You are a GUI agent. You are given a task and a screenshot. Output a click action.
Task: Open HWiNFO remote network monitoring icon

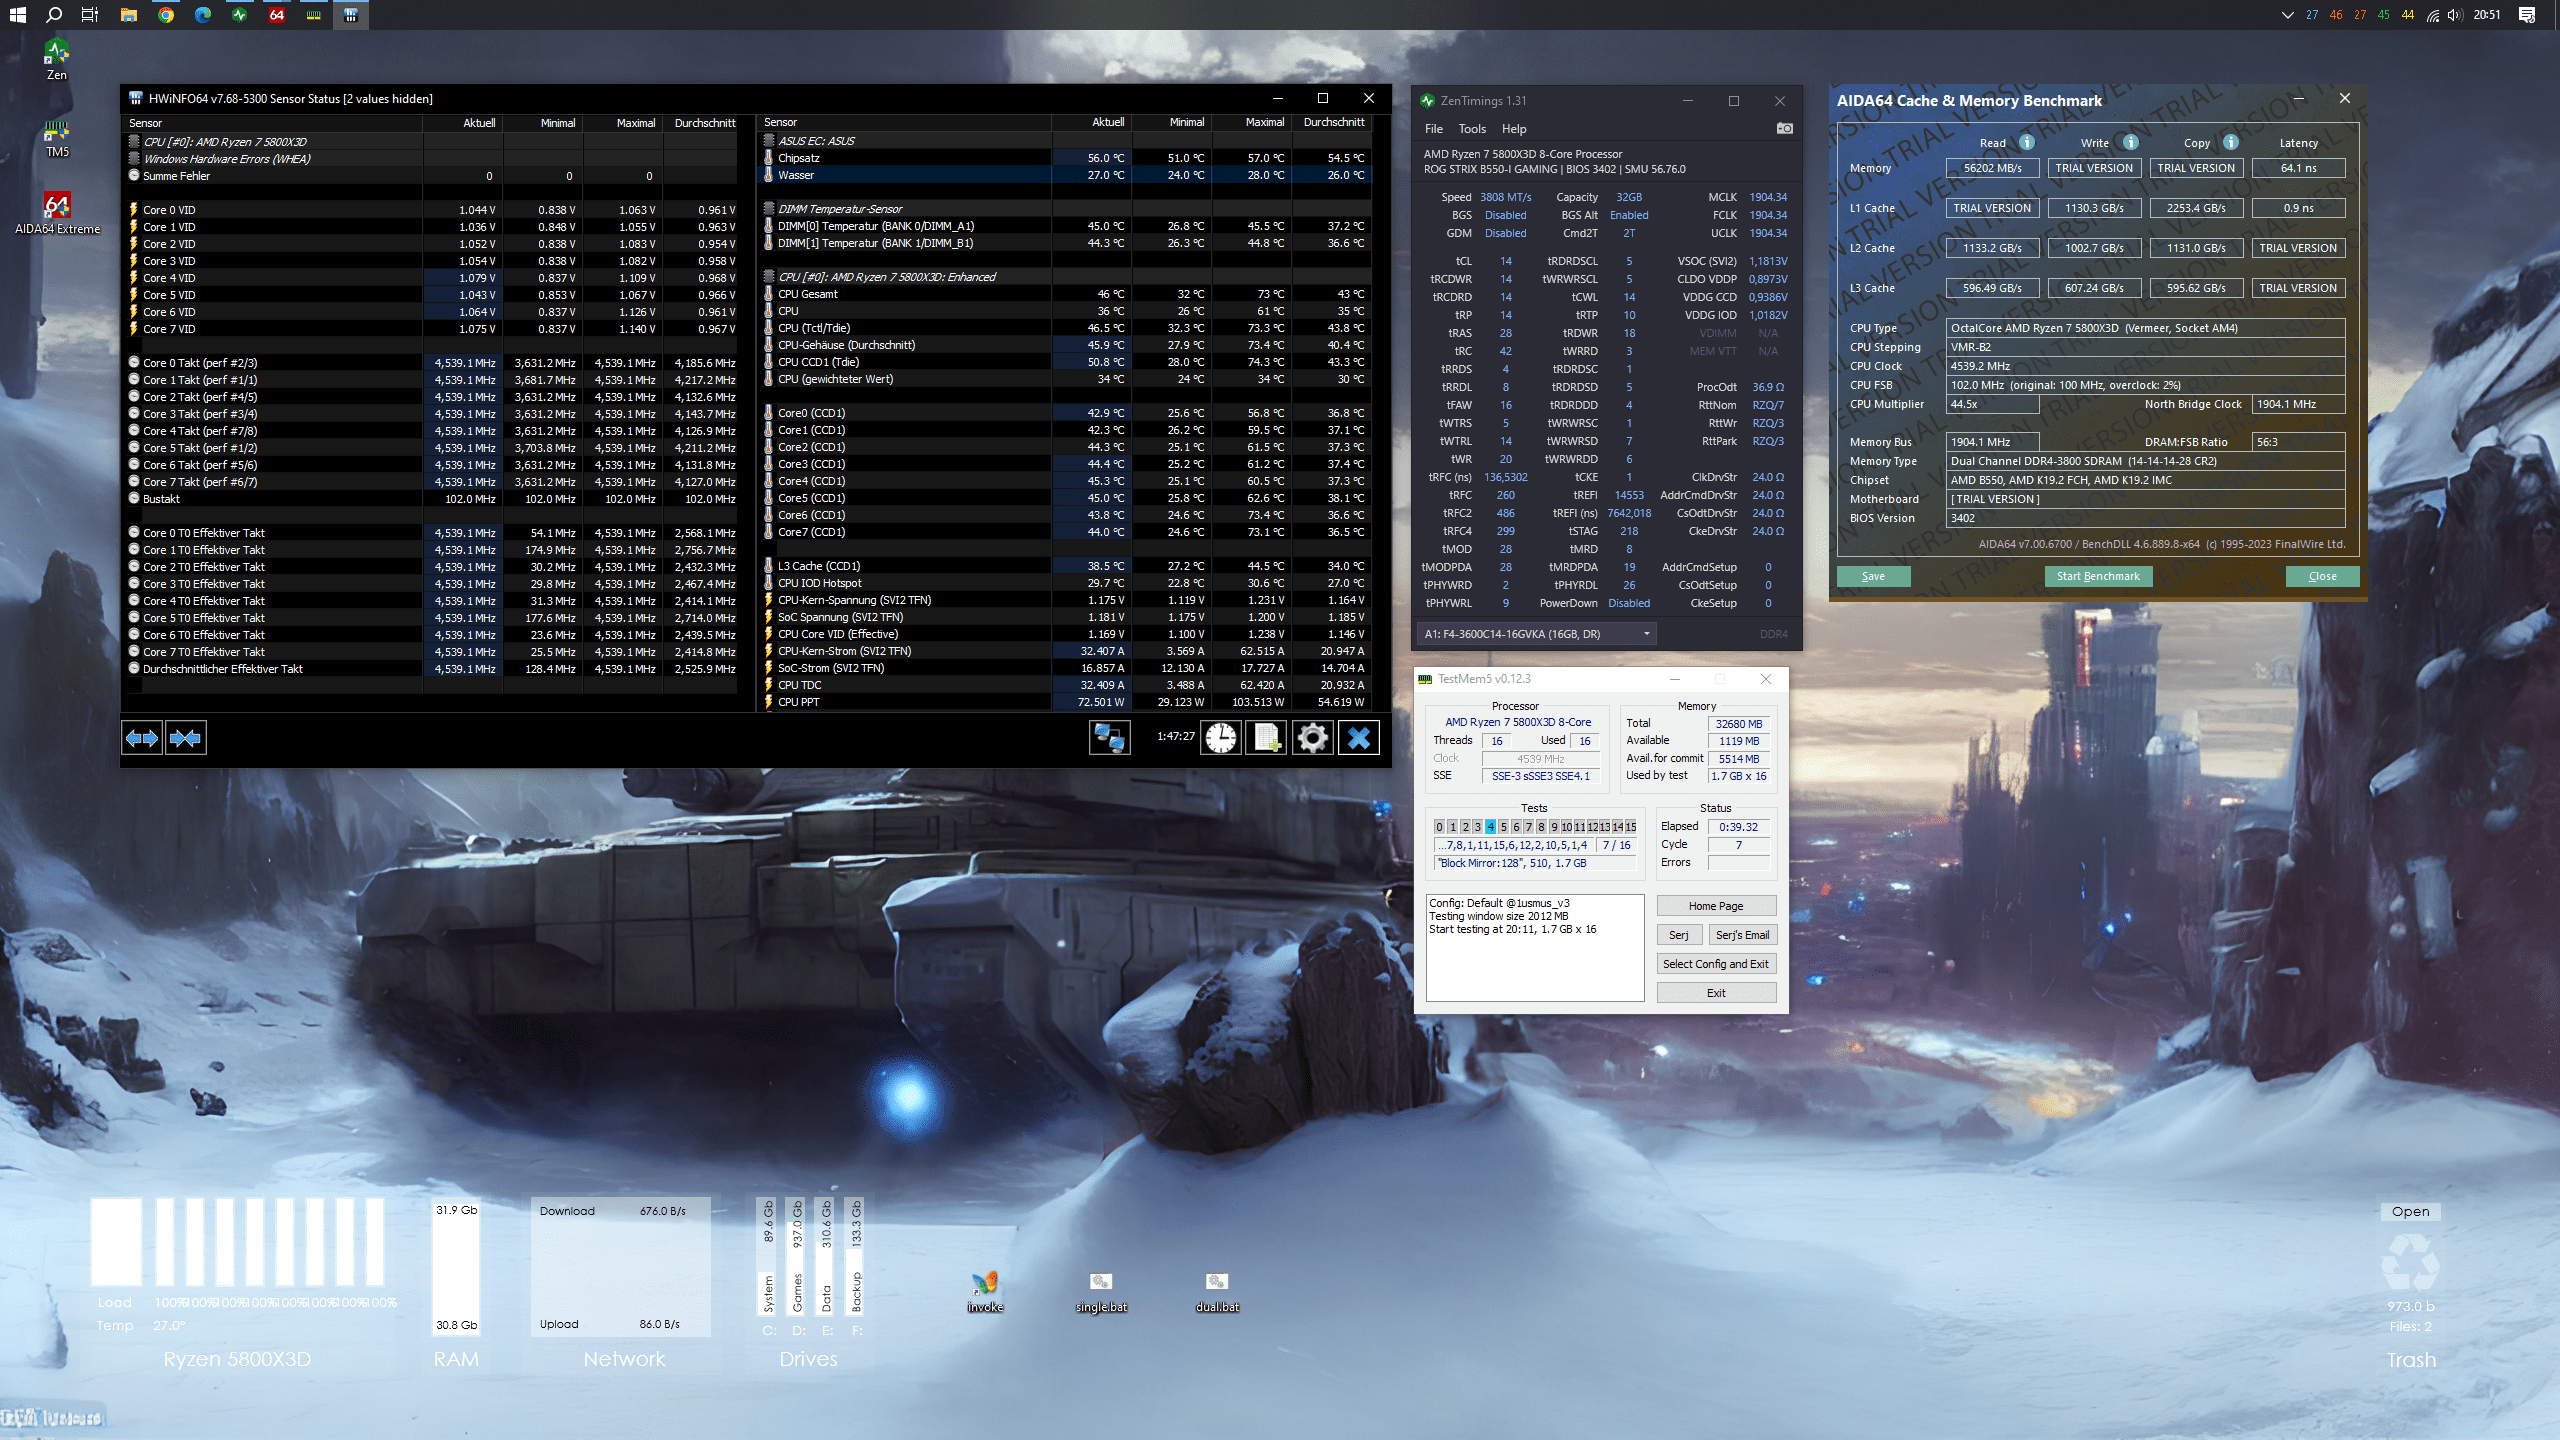1109,738
